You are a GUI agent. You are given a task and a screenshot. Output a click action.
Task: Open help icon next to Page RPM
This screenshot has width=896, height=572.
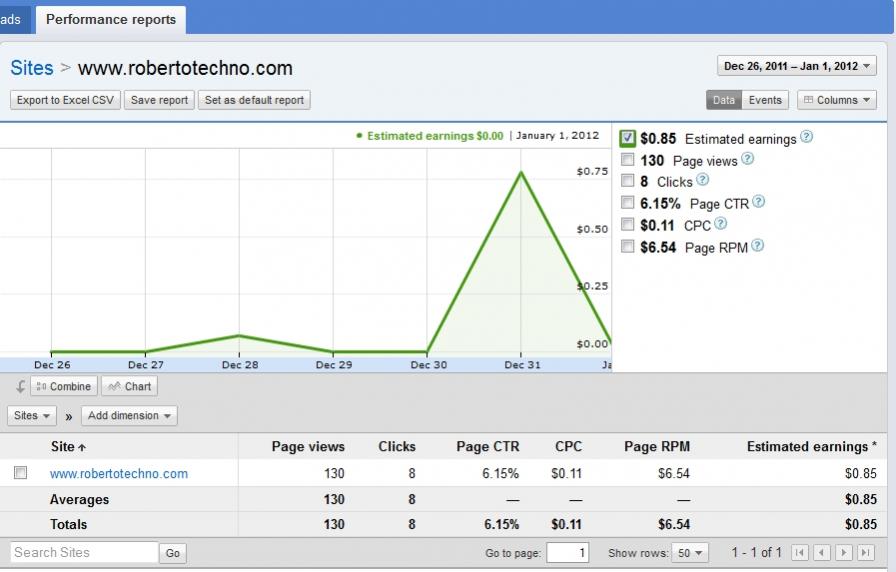[757, 246]
